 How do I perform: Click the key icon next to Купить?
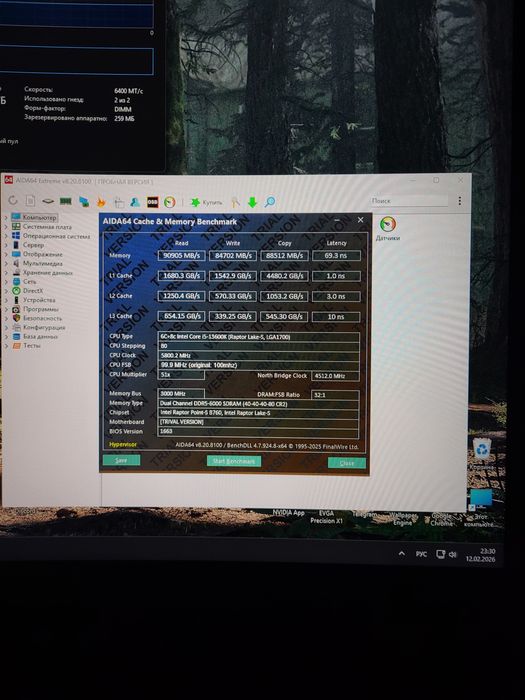[x=235, y=202]
